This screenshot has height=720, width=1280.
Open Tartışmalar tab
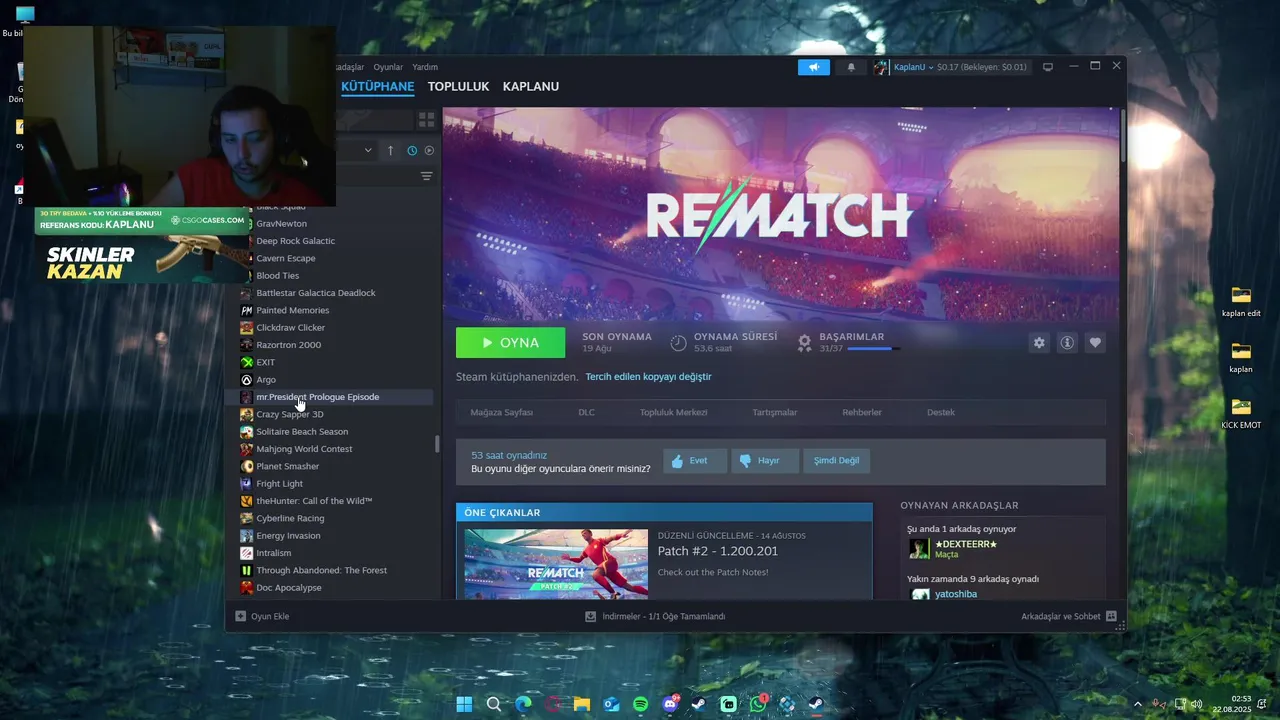click(774, 412)
